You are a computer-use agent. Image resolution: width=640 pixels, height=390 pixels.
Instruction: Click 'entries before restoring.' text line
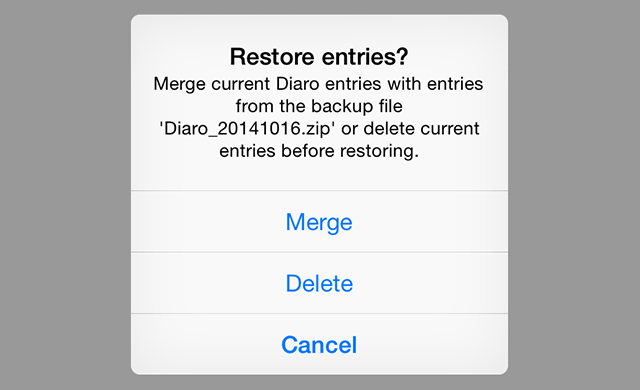click(x=319, y=151)
